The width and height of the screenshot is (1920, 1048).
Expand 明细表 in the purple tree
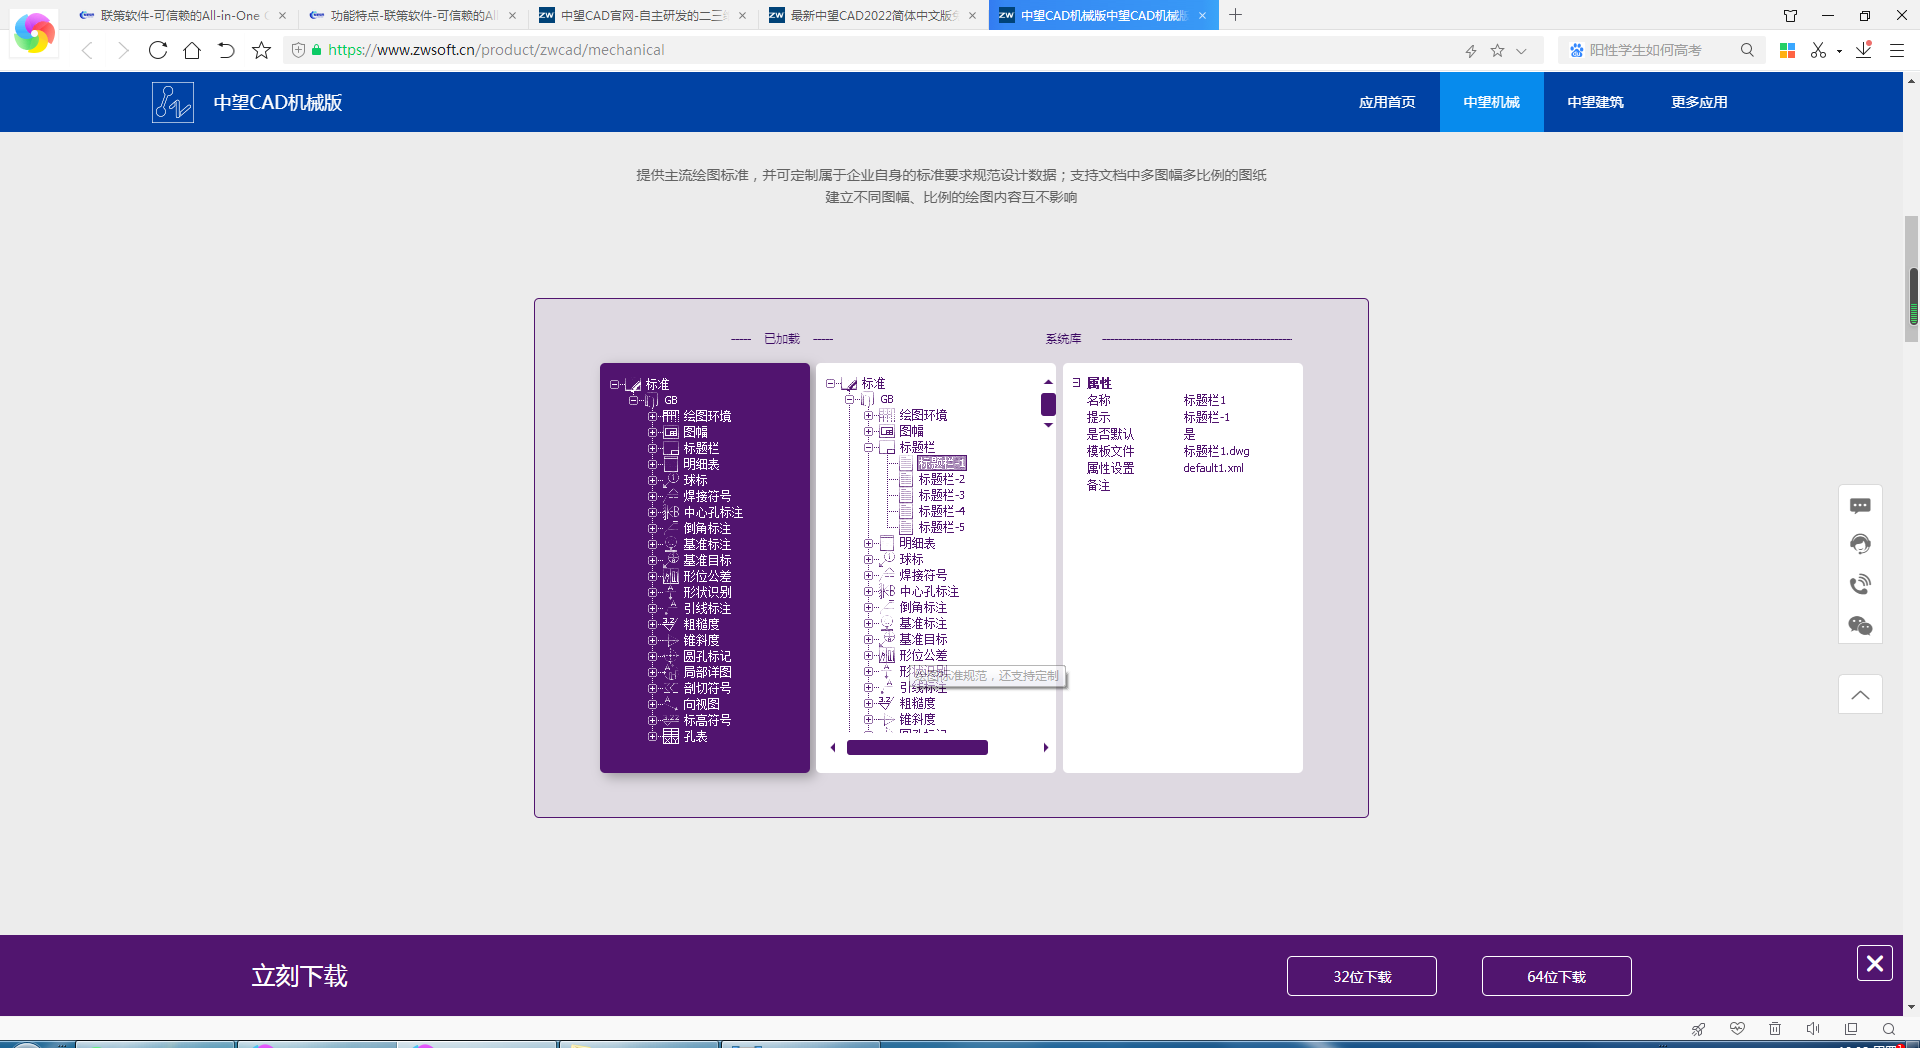click(652, 464)
